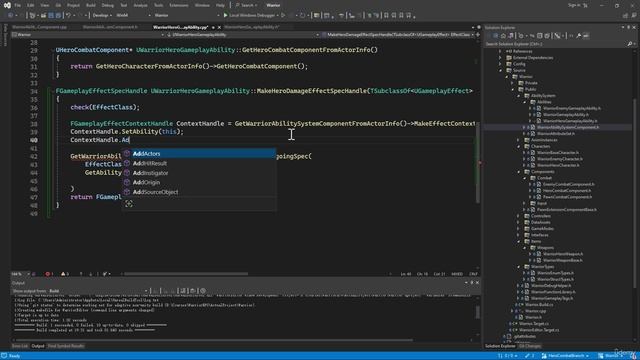Click Solution Explorer Collapse All icon

pyautogui.click(x=540, y=36)
